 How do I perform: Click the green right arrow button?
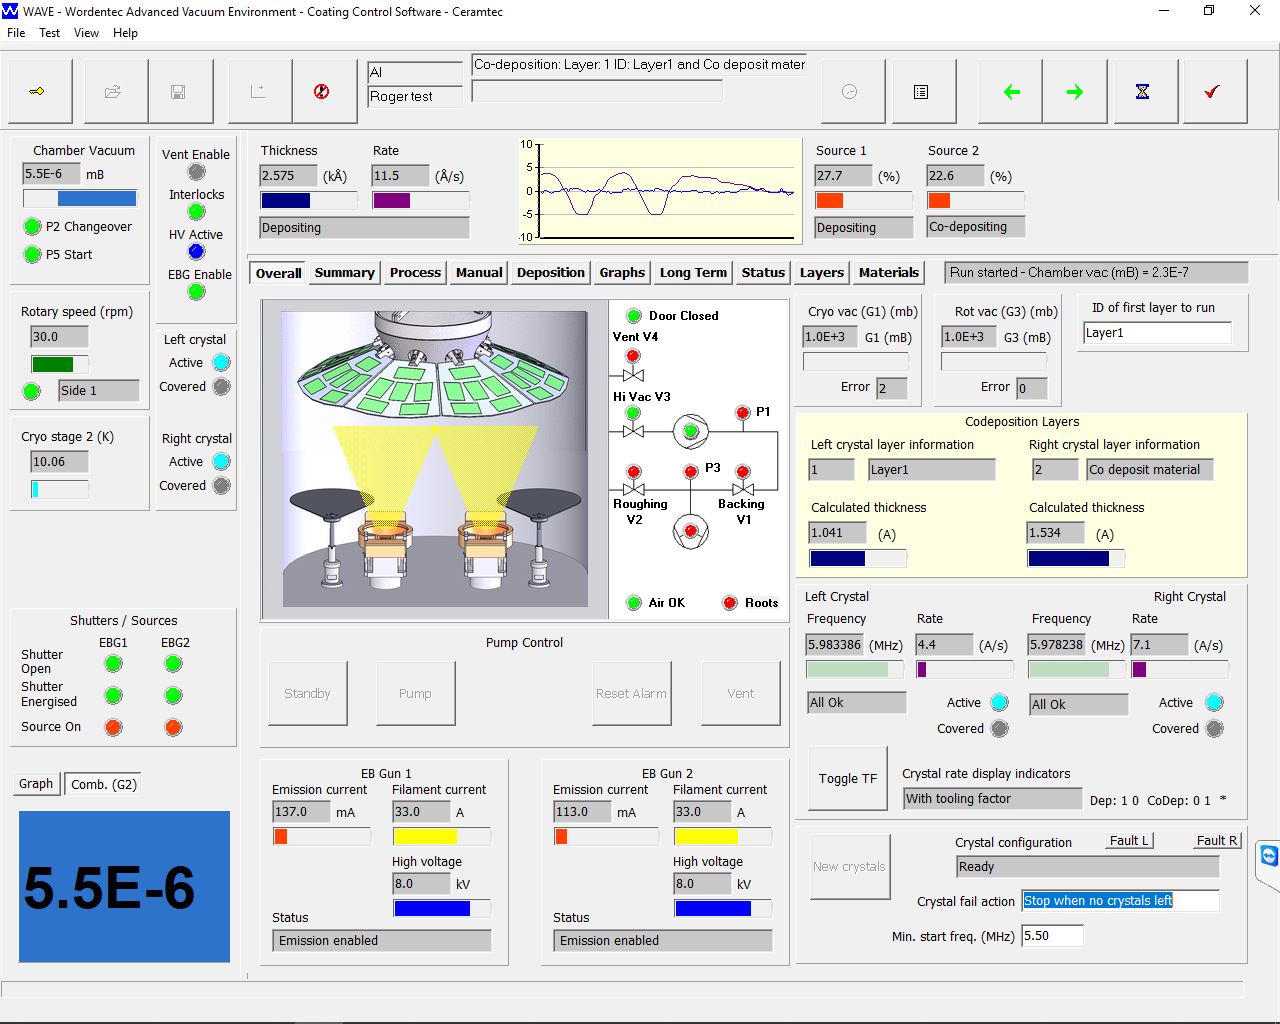[1075, 91]
